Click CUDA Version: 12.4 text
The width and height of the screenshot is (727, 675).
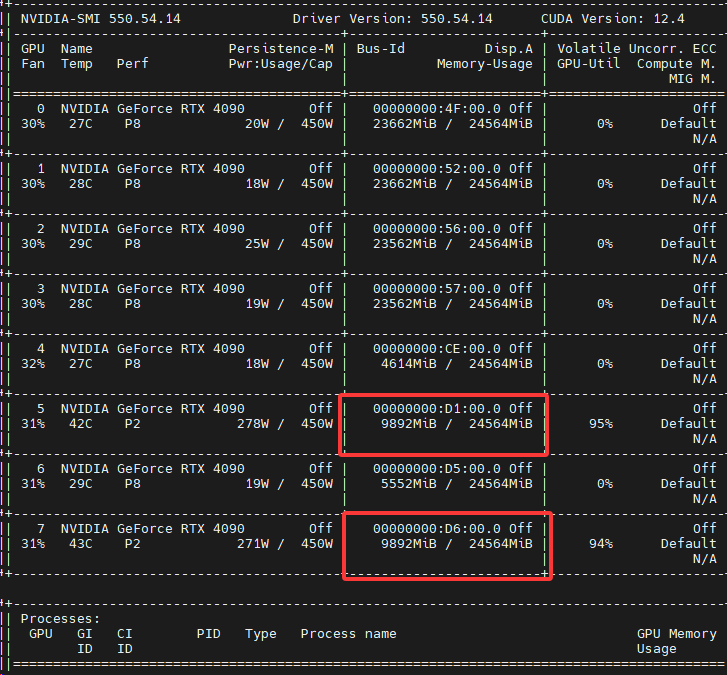(x=612, y=19)
